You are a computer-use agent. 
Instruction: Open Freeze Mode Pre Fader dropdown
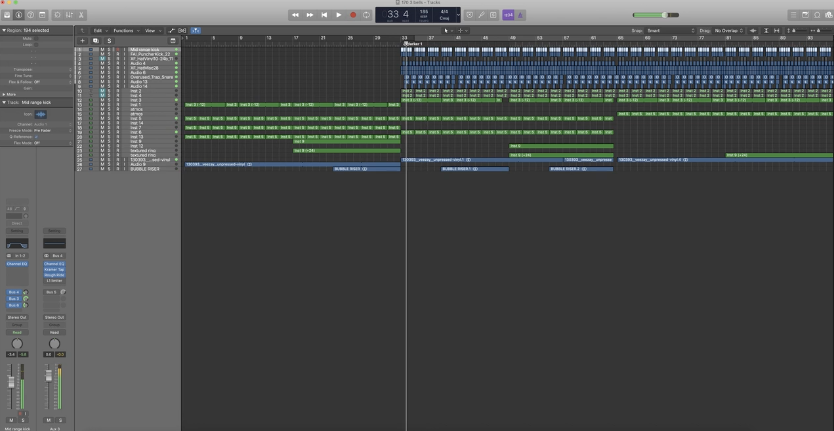tap(52, 130)
